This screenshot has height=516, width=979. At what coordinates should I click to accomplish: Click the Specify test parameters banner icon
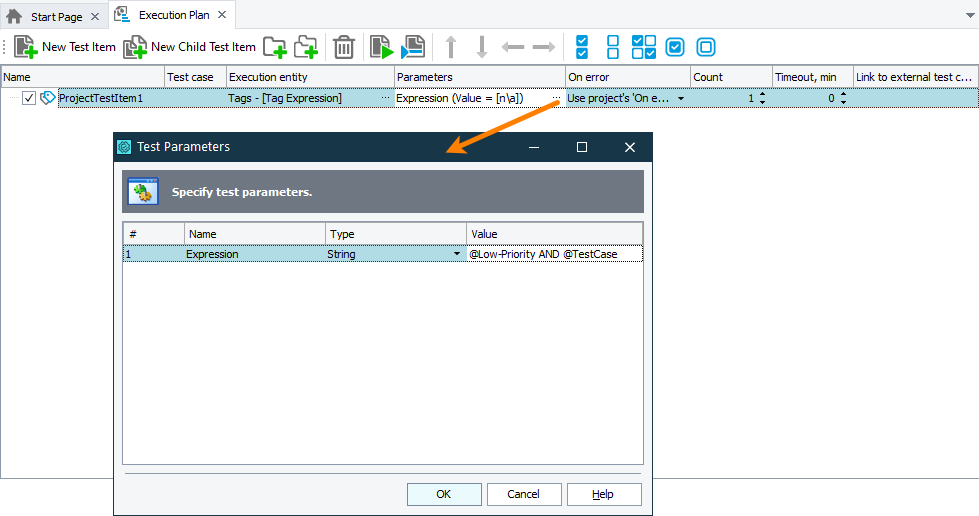pos(143,191)
